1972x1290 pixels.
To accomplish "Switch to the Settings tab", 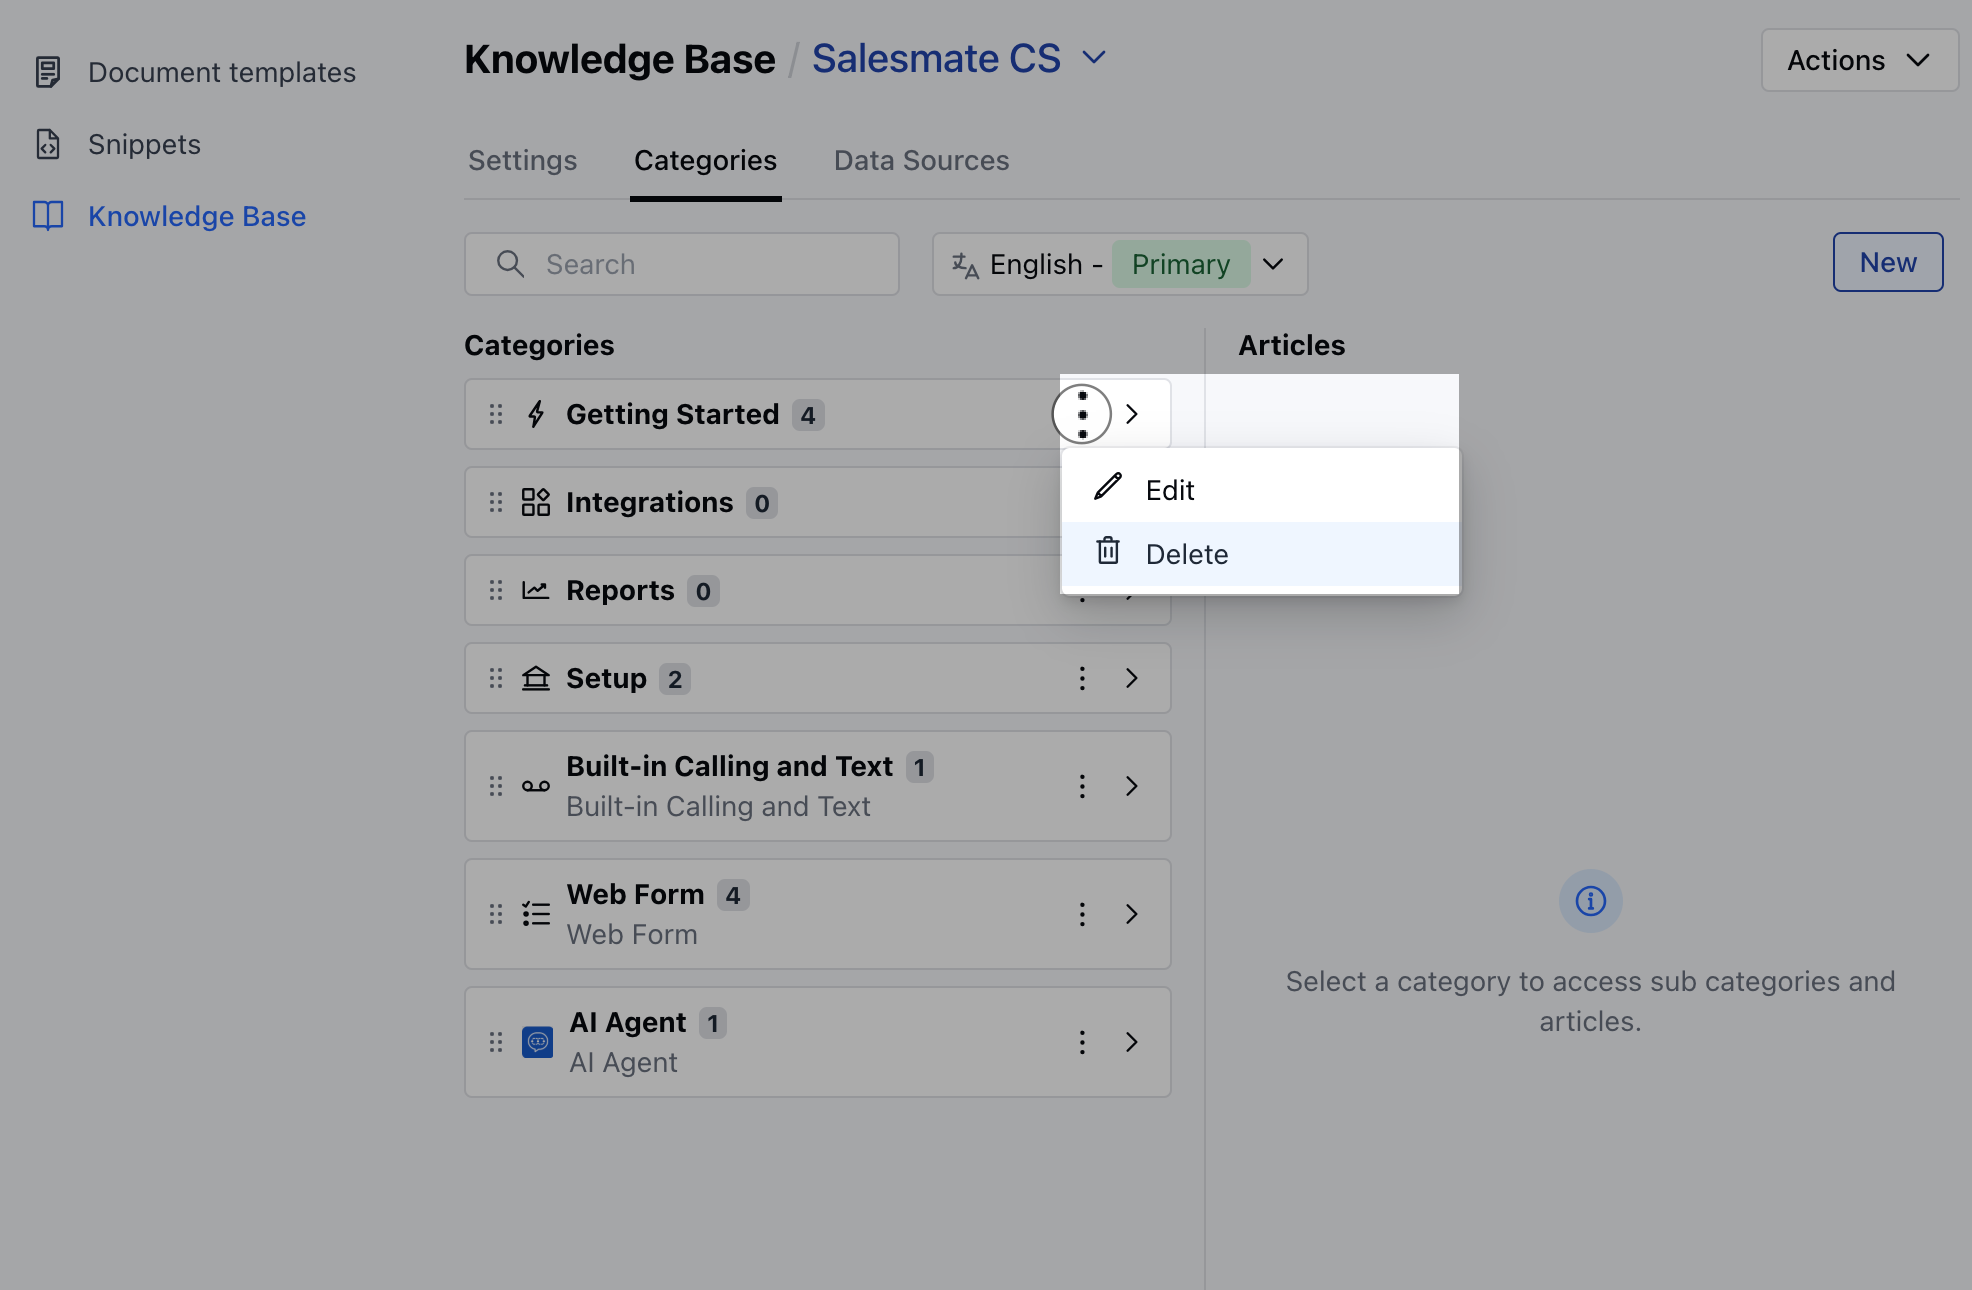I will click(x=522, y=160).
